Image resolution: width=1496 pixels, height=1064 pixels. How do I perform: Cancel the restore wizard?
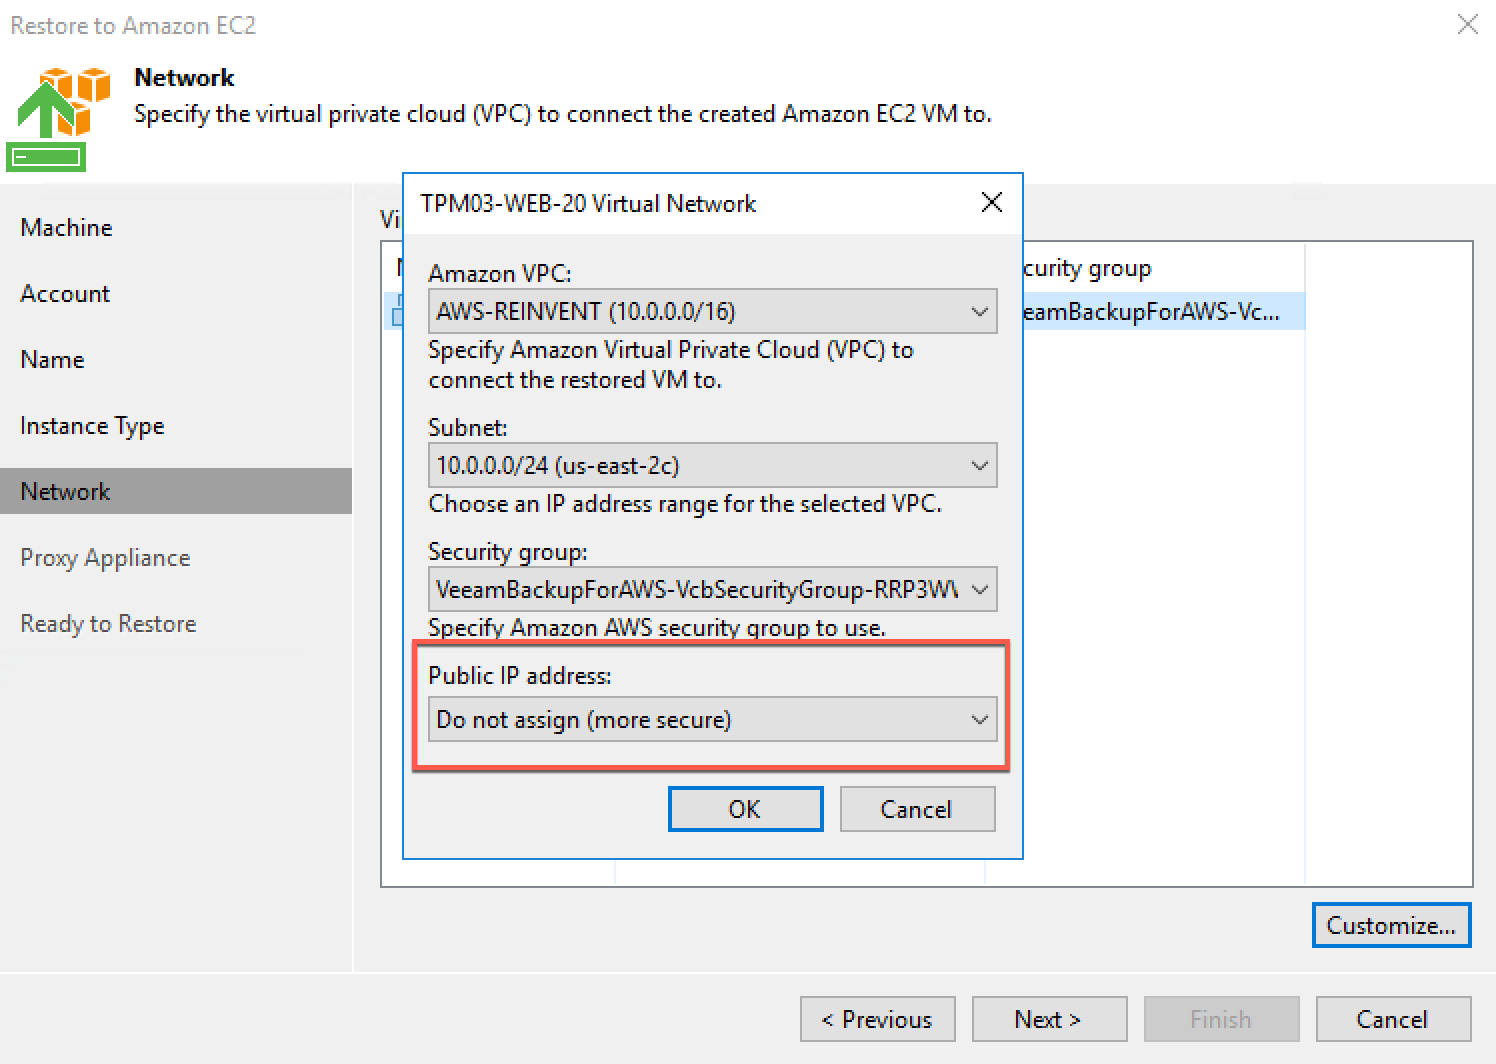tap(1393, 1019)
